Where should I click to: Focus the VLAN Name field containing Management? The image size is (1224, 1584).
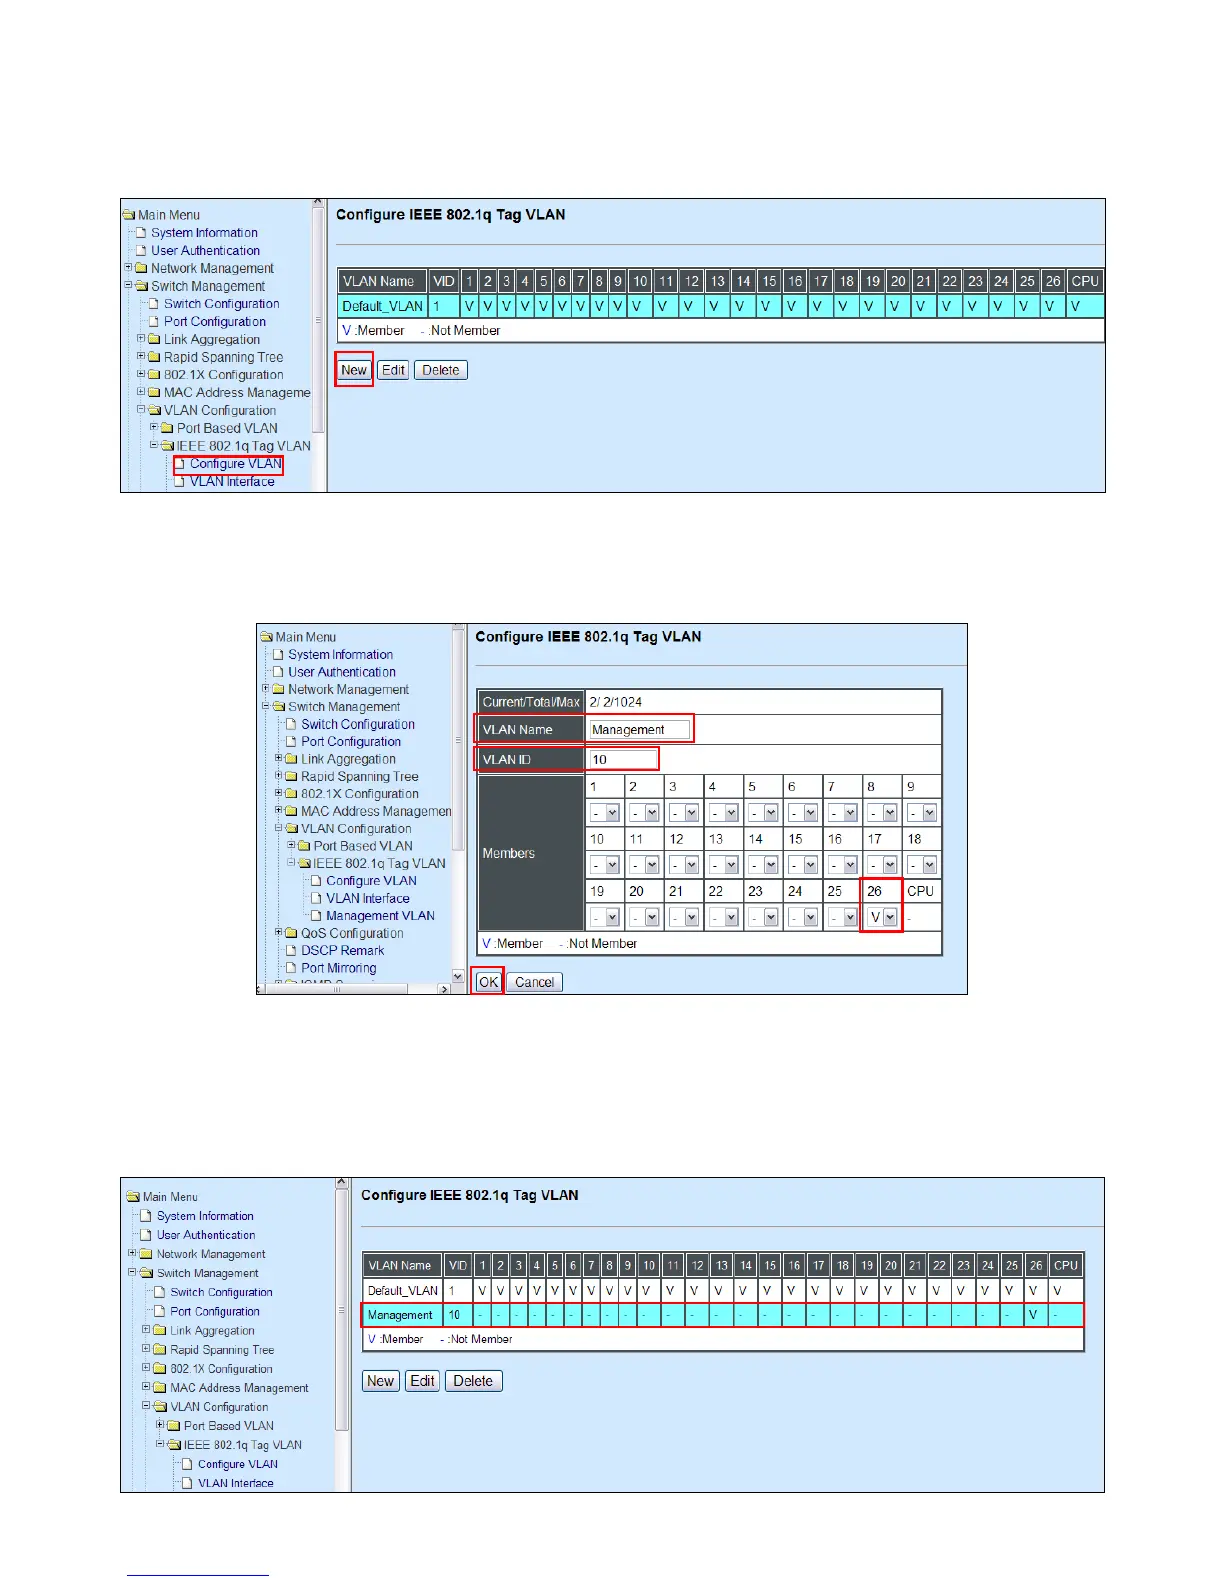coord(639,730)
